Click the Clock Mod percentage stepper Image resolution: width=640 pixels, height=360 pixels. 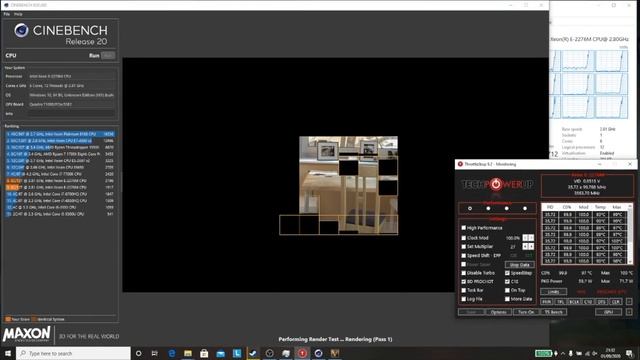[528, 238]
